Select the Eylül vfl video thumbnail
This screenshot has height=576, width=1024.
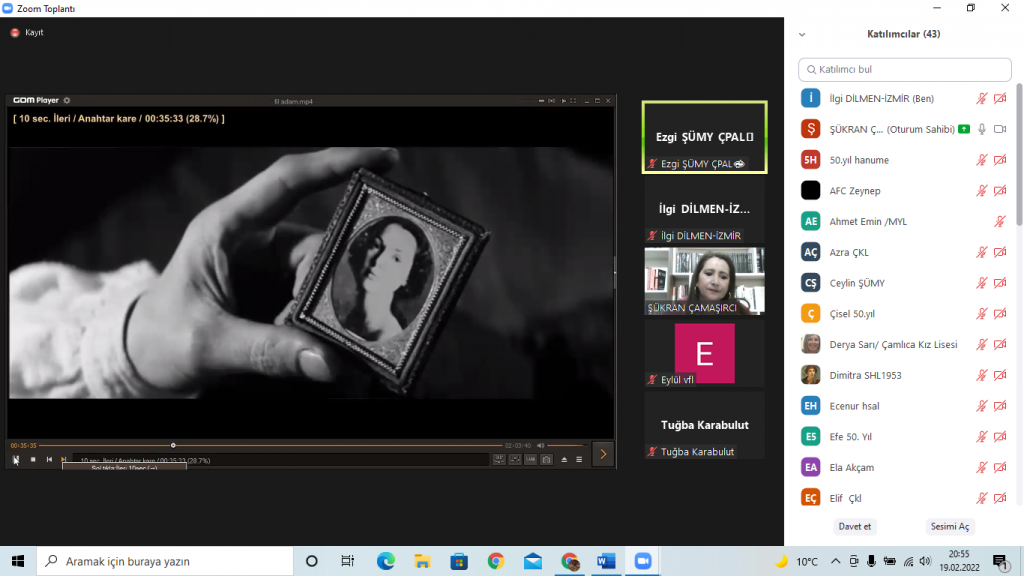click(x=704, y=354)
